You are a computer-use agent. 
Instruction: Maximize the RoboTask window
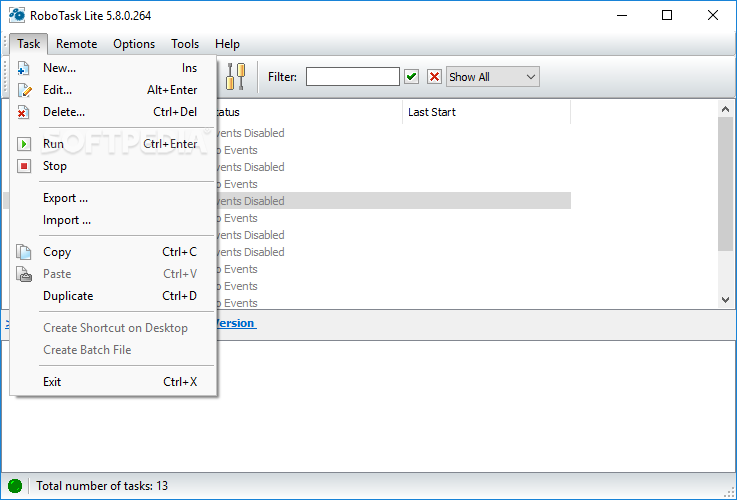point(666,15)
